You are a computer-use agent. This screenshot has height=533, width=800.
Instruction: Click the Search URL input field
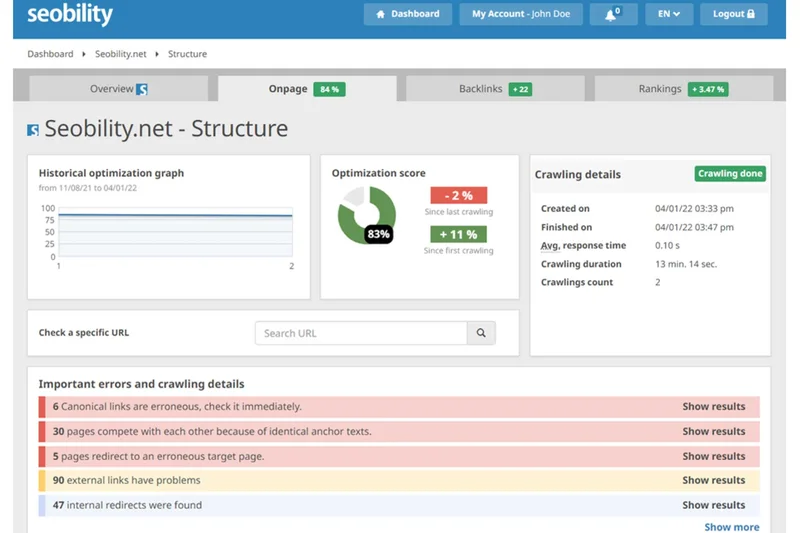pyautogui.click(x=361, y=333)
